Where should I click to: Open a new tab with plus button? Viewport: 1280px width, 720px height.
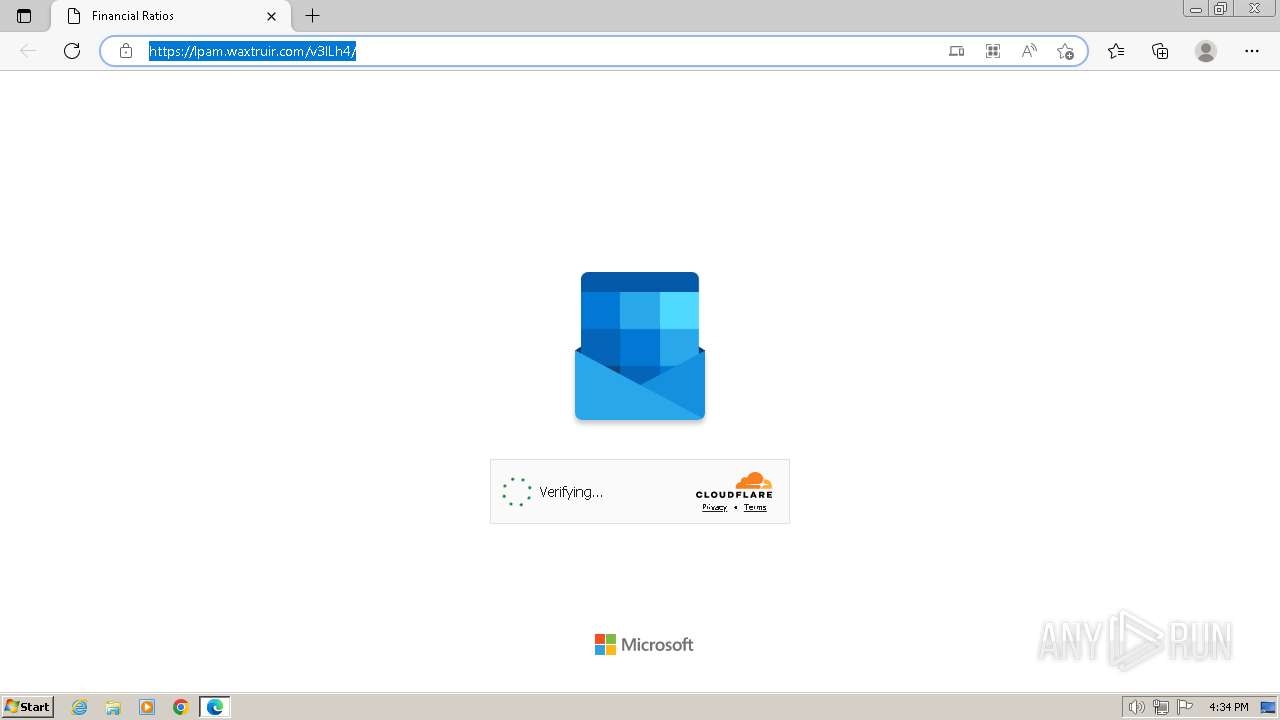[313, 16]
